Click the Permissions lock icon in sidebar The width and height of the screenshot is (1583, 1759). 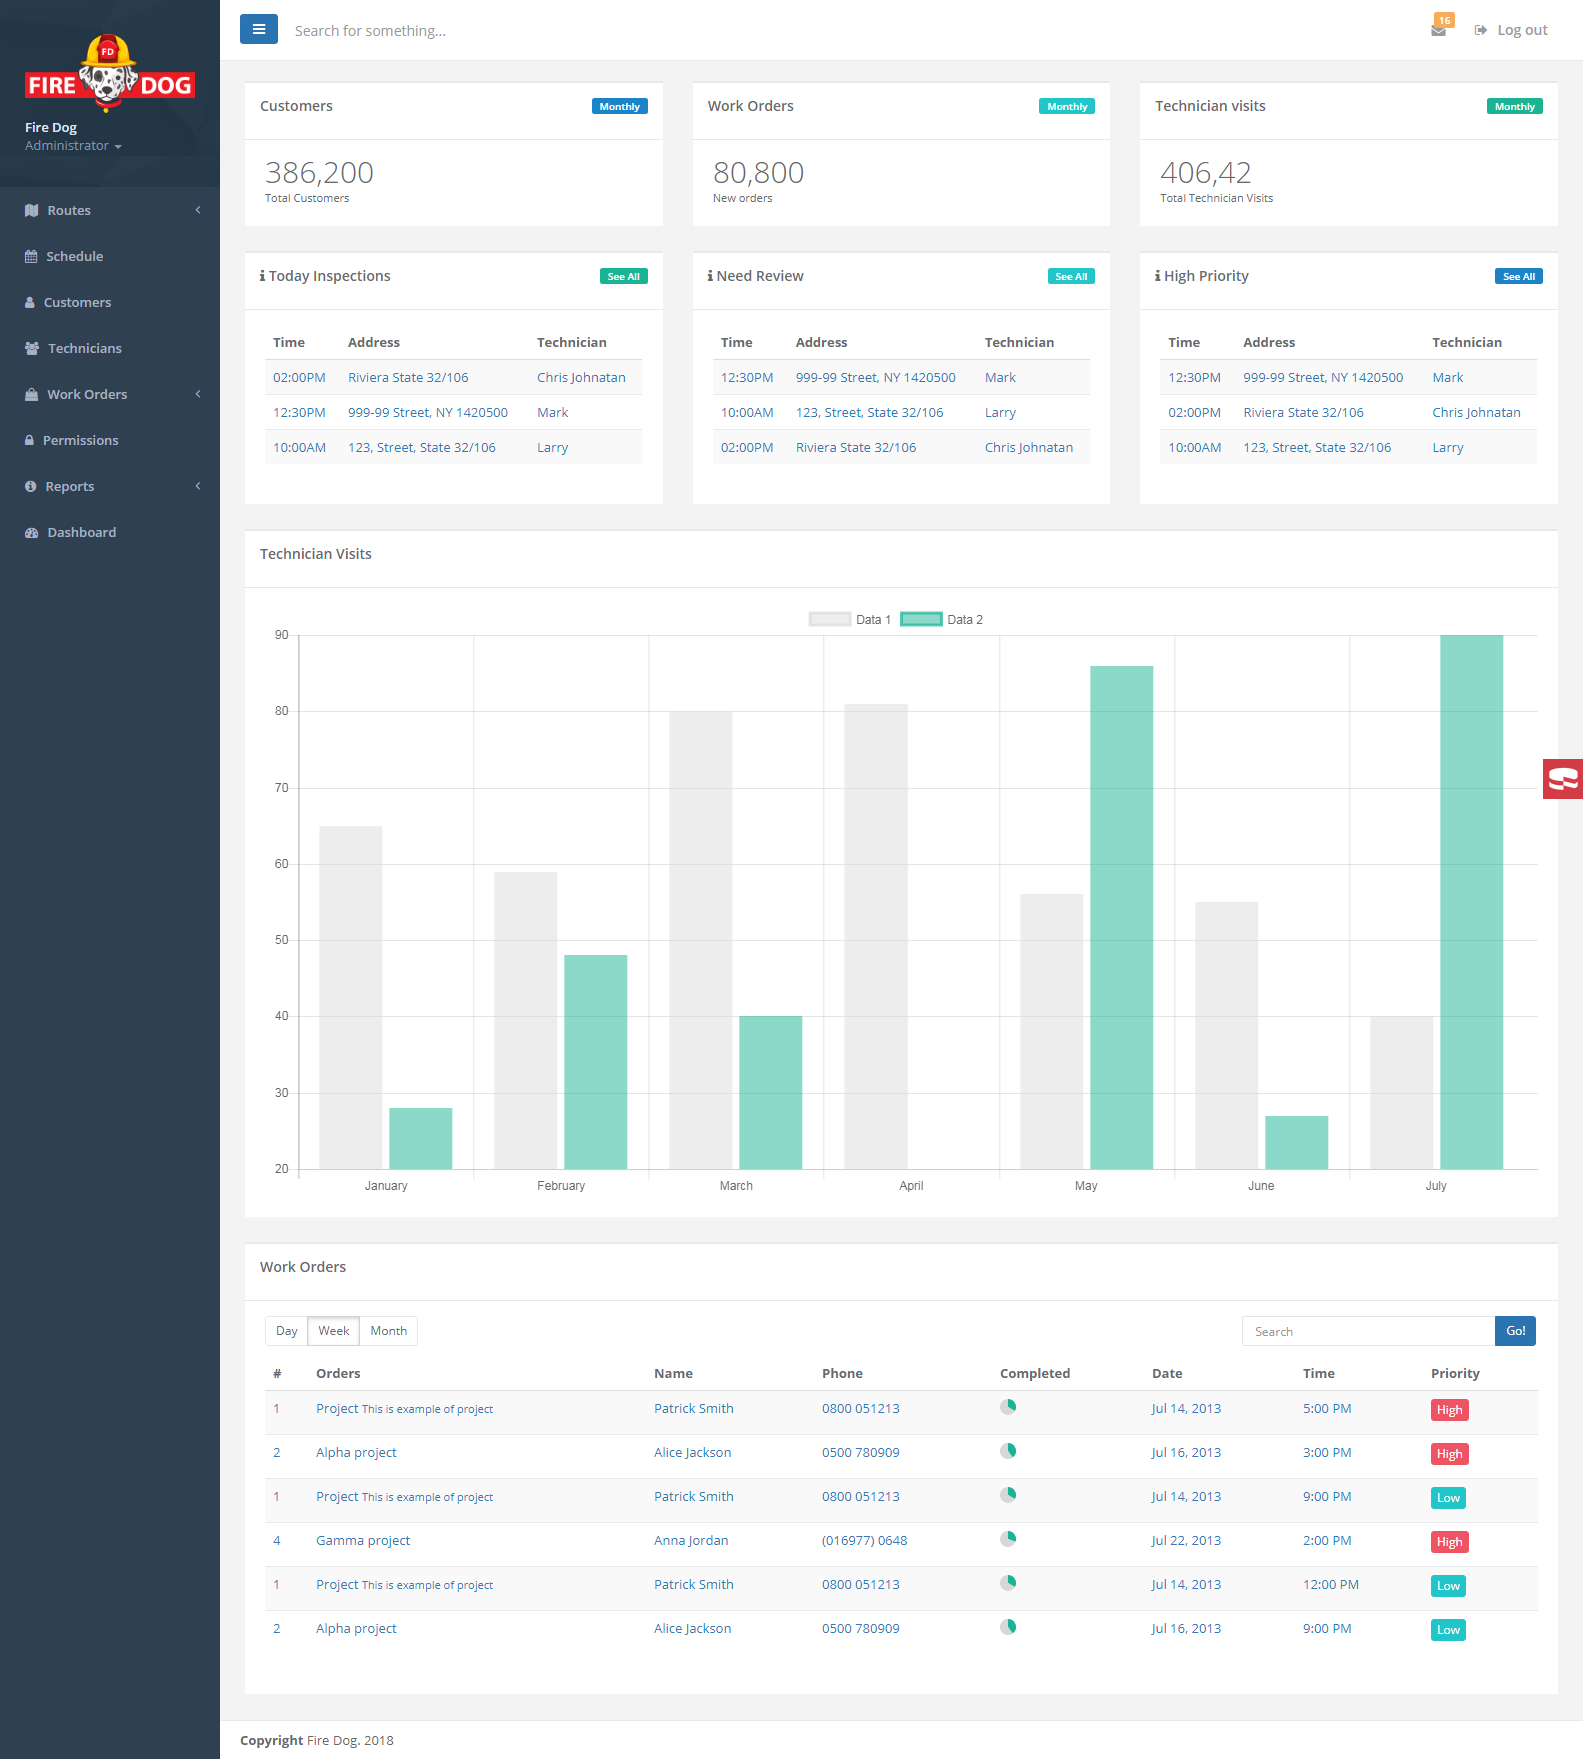tap(30, 441)
